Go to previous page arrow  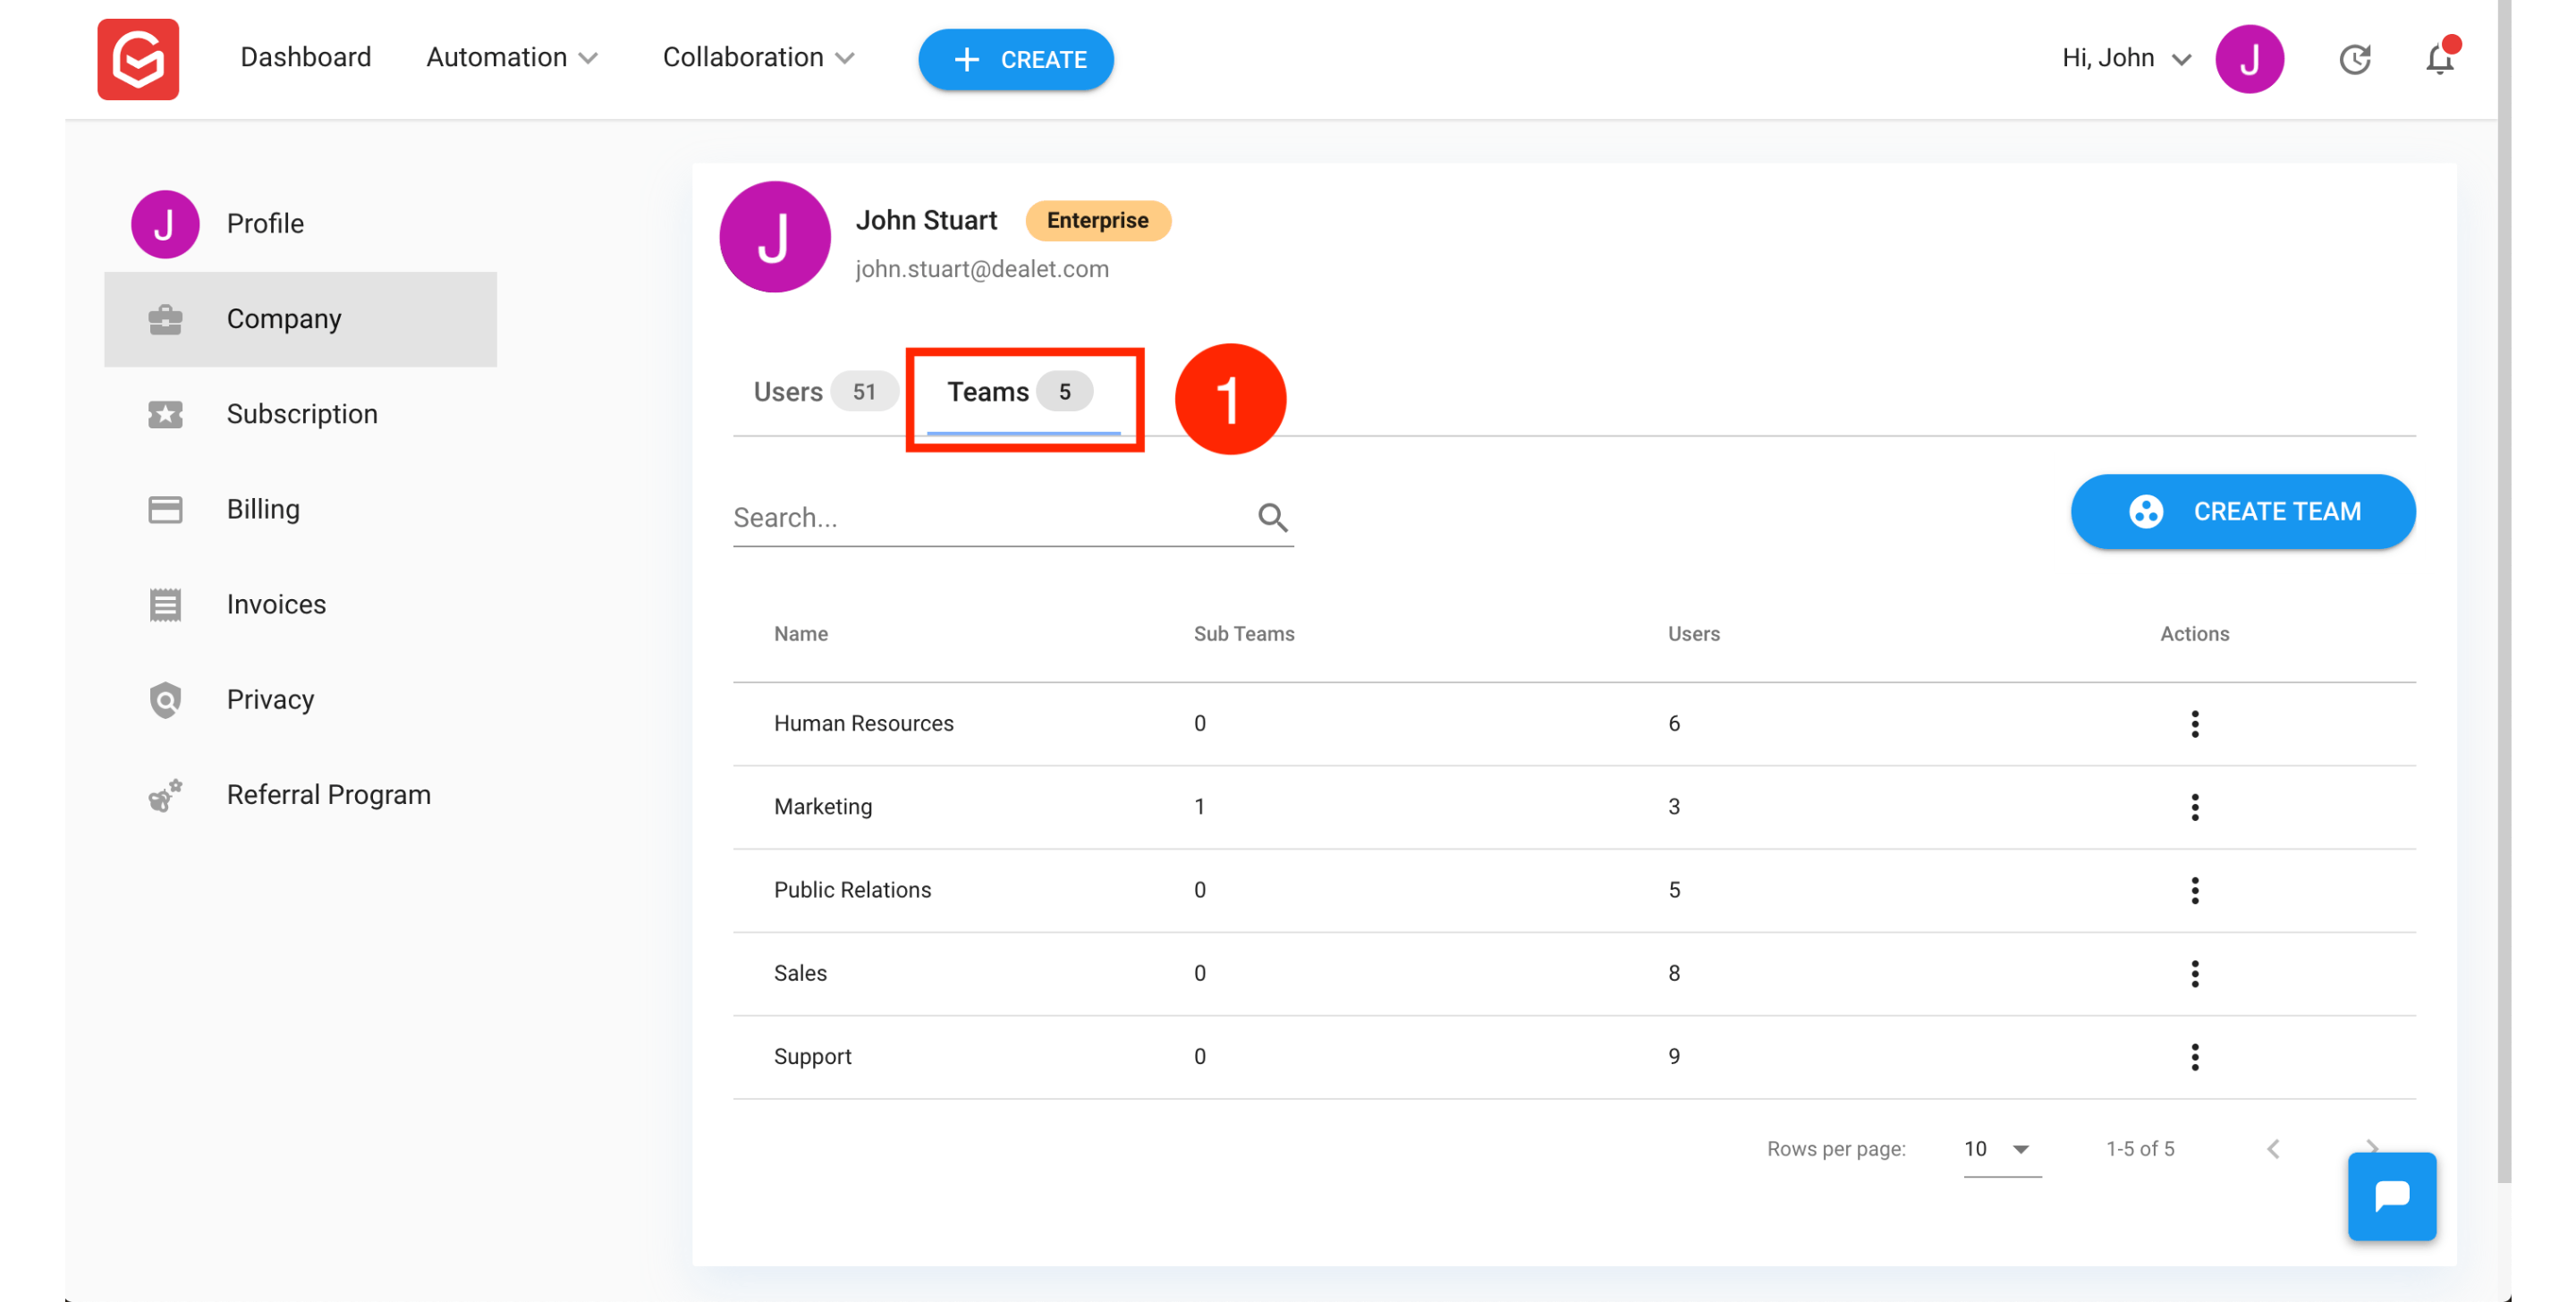coord(2273,1149)
